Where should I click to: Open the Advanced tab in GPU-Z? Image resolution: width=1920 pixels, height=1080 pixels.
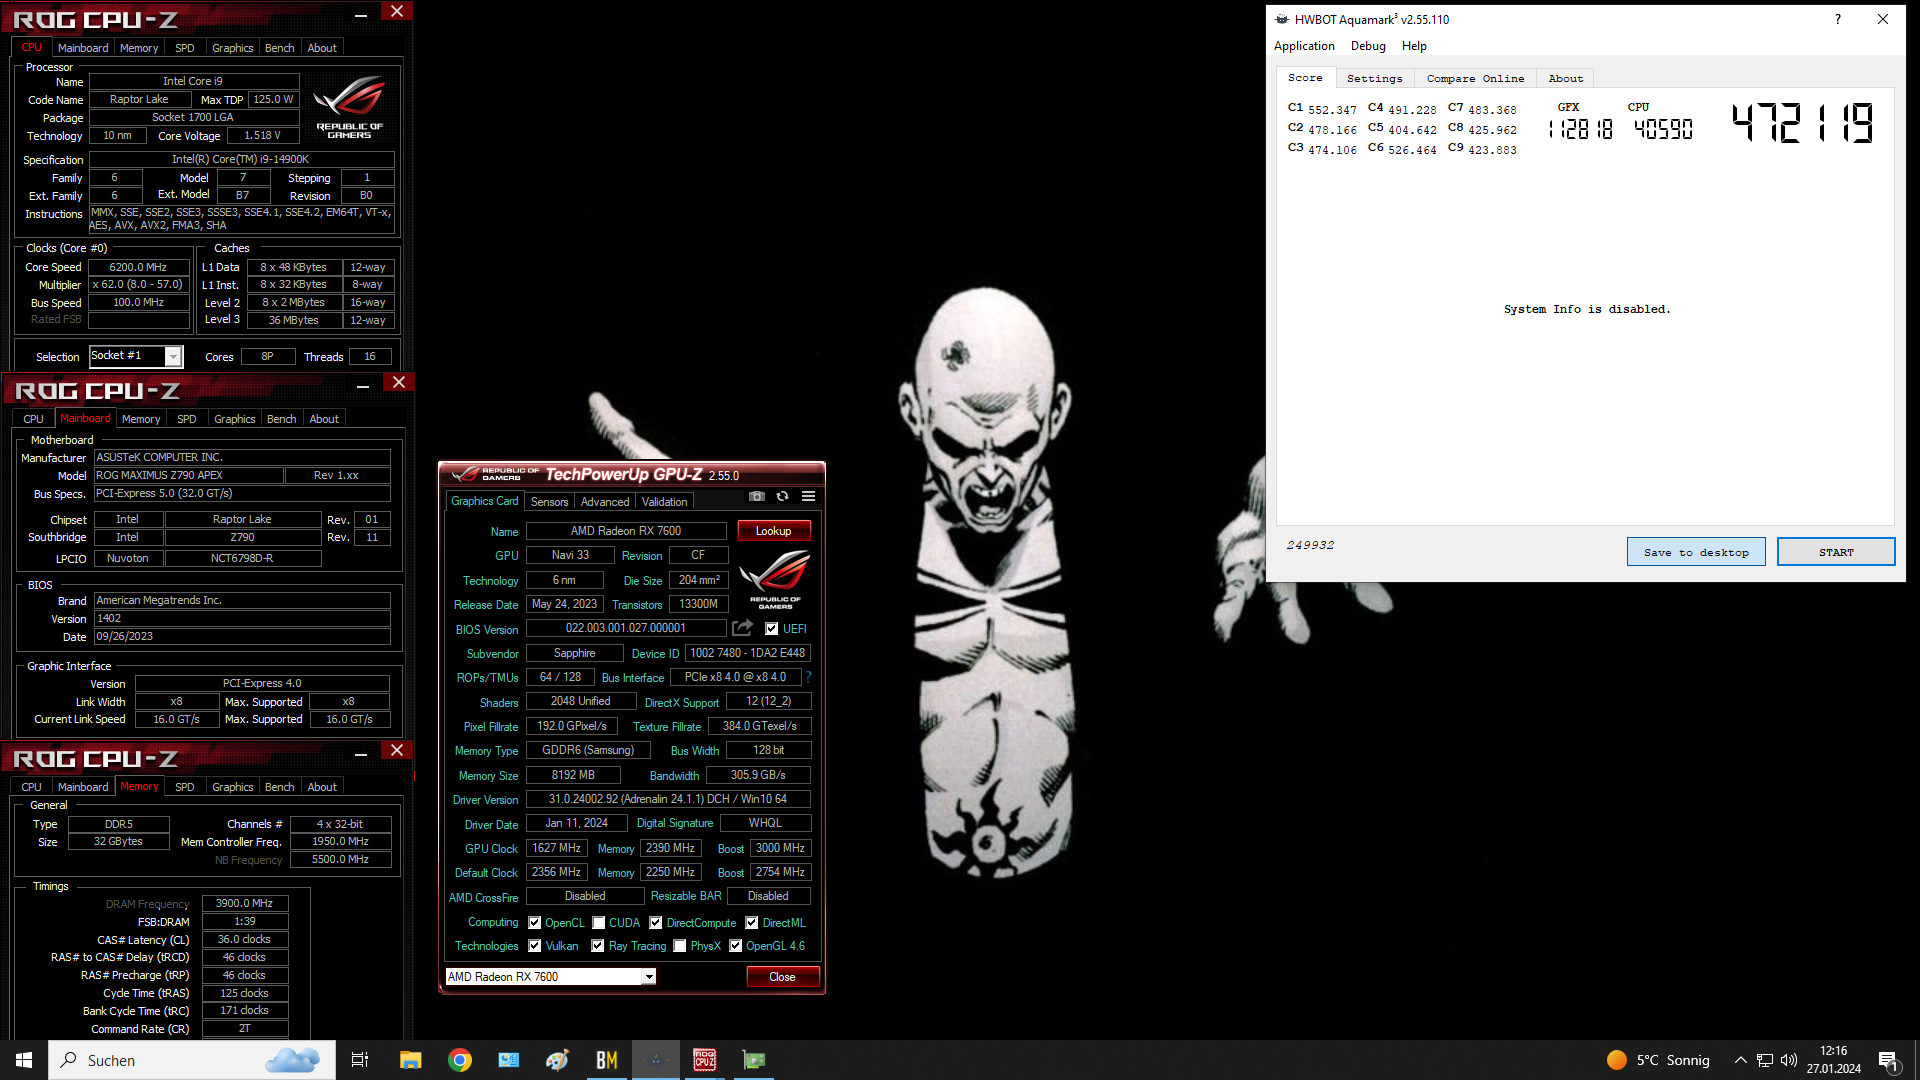coord(605,502)
